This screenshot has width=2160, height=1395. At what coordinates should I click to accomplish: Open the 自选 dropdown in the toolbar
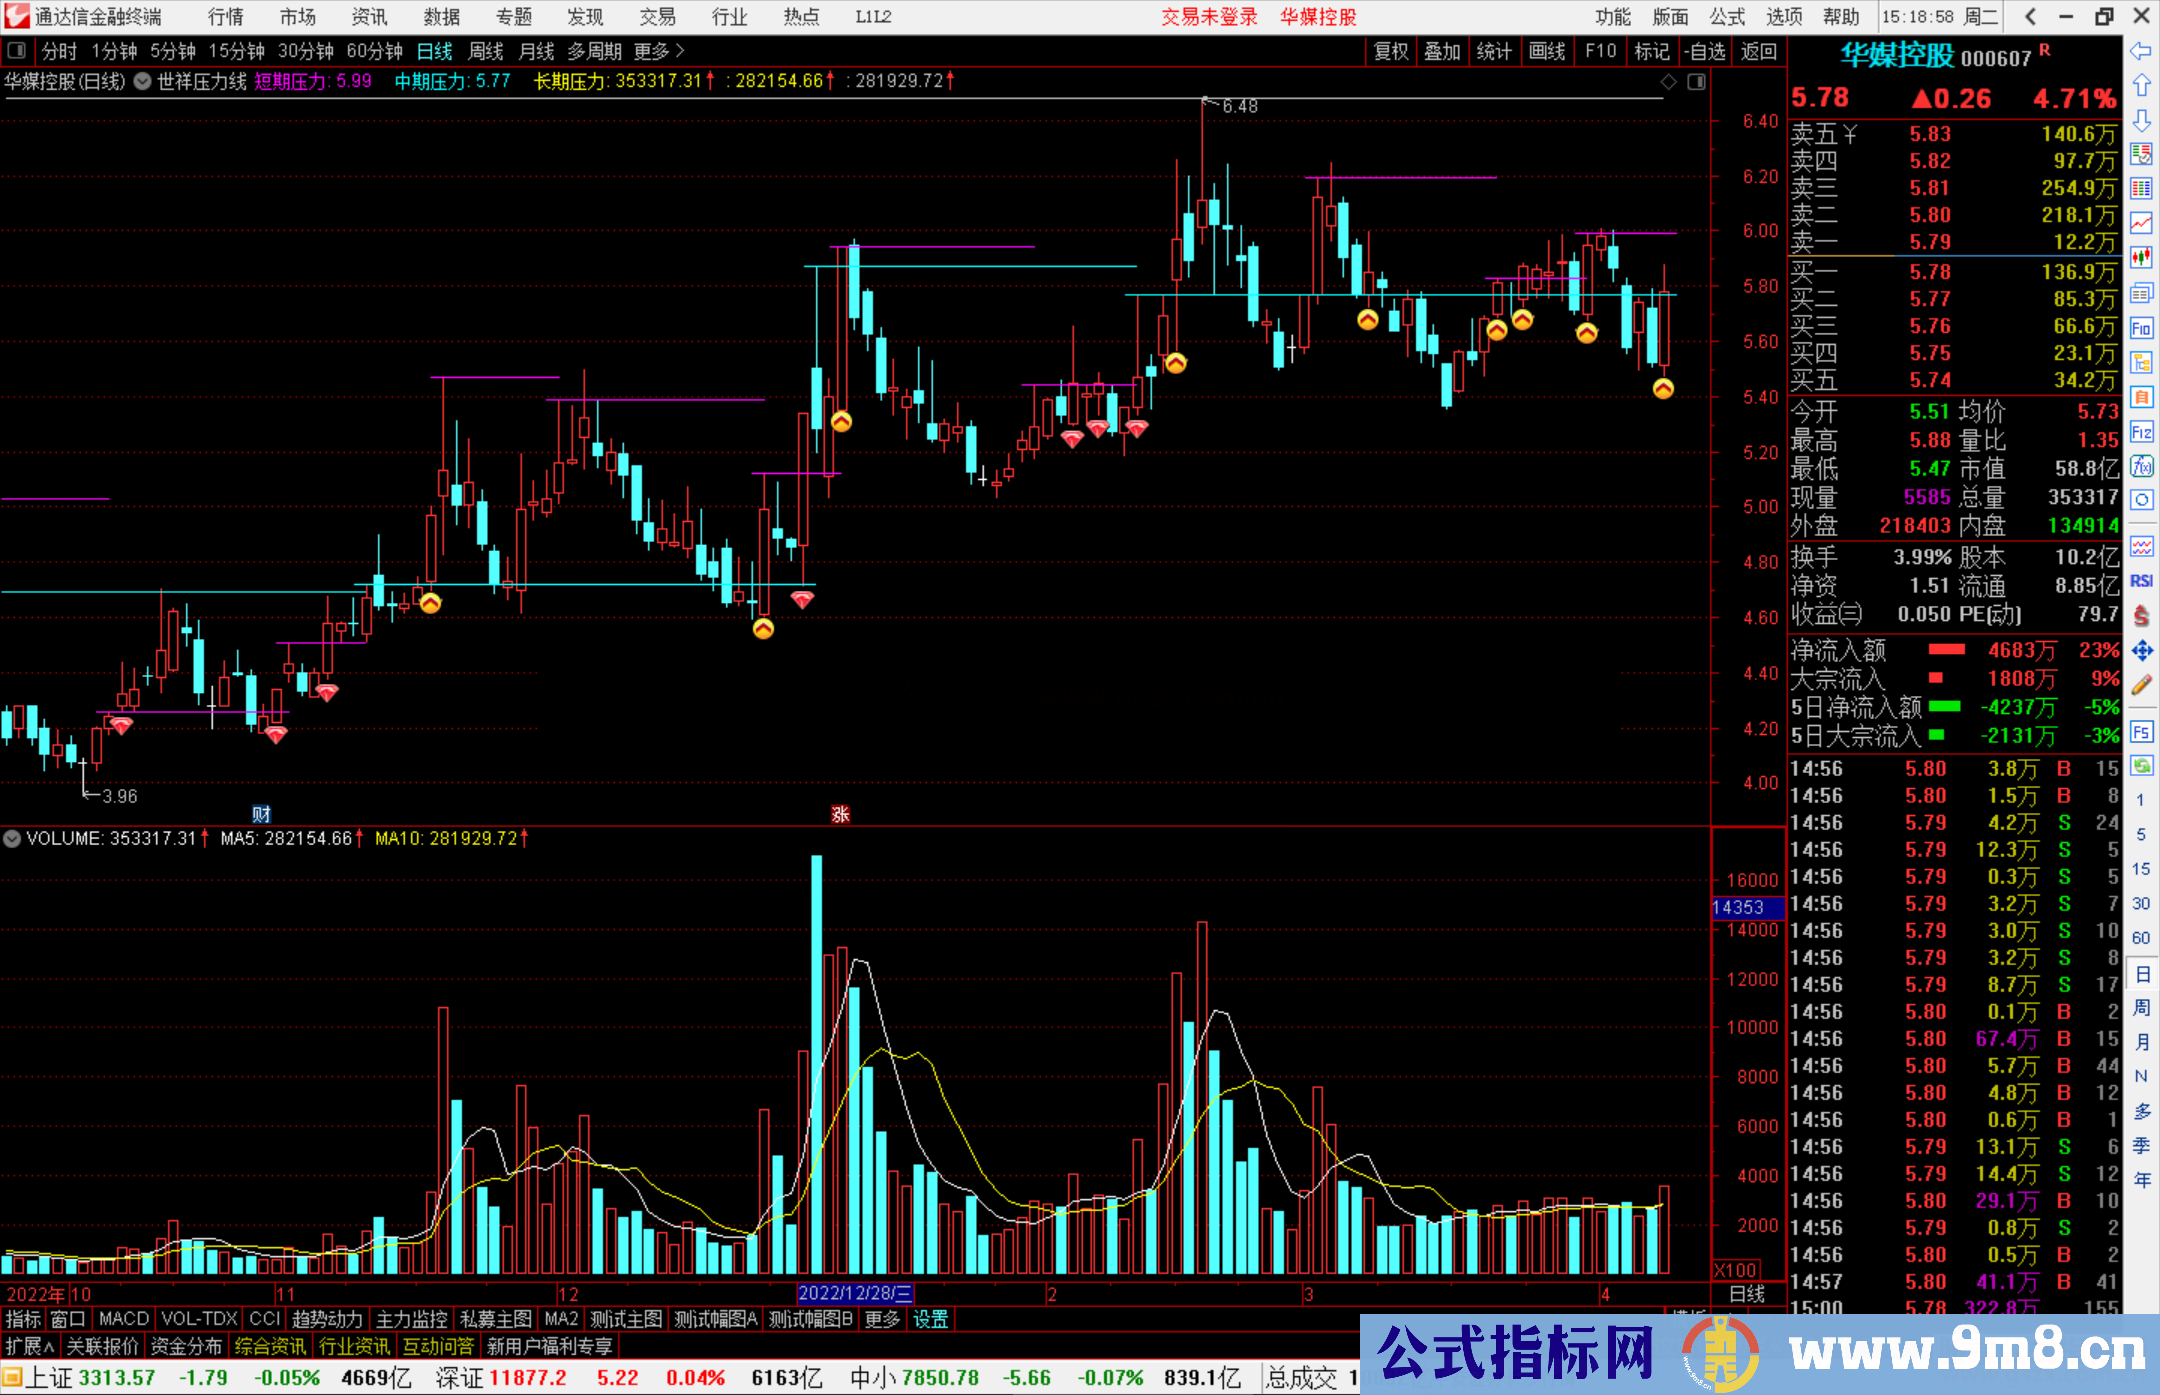pos(1705,51)
